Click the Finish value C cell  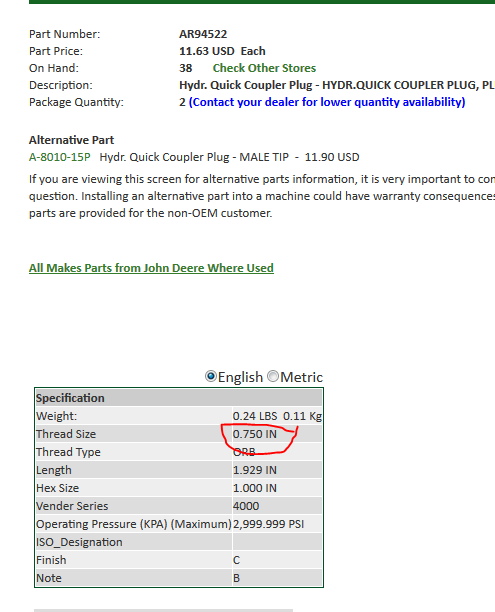[x=277, y=560]
